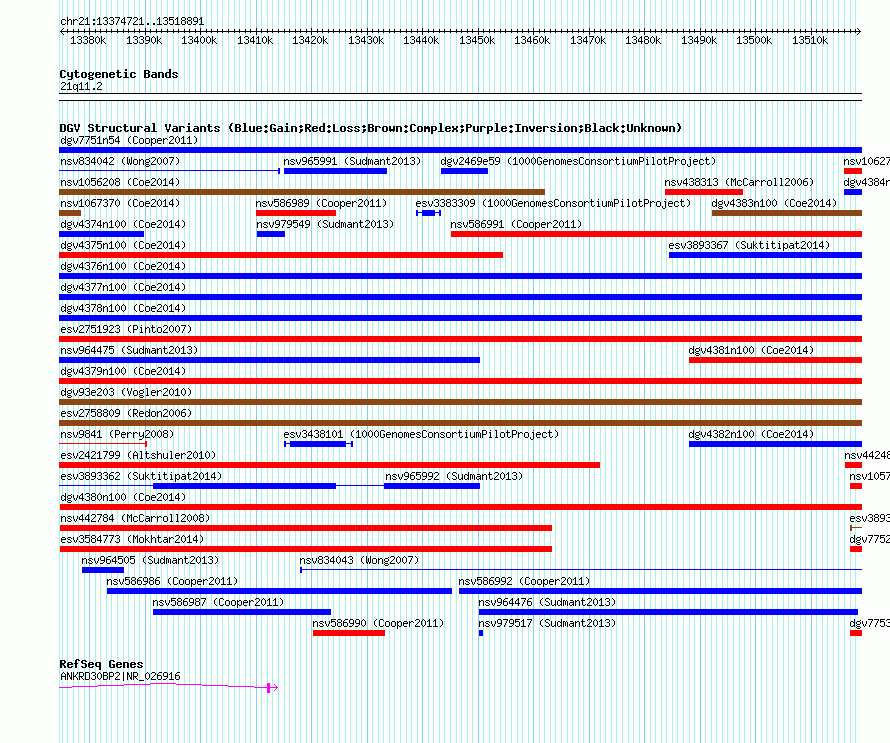Click dgv4378n100 (Coe2014) label
Viewport: 890px width, 743px height.
point(123,308)
